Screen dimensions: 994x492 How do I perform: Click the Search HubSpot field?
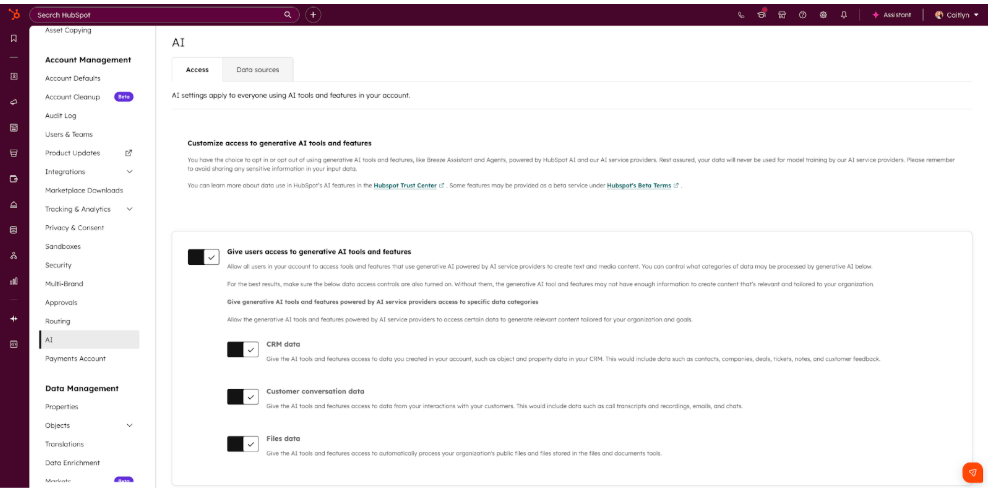[158, 15]
